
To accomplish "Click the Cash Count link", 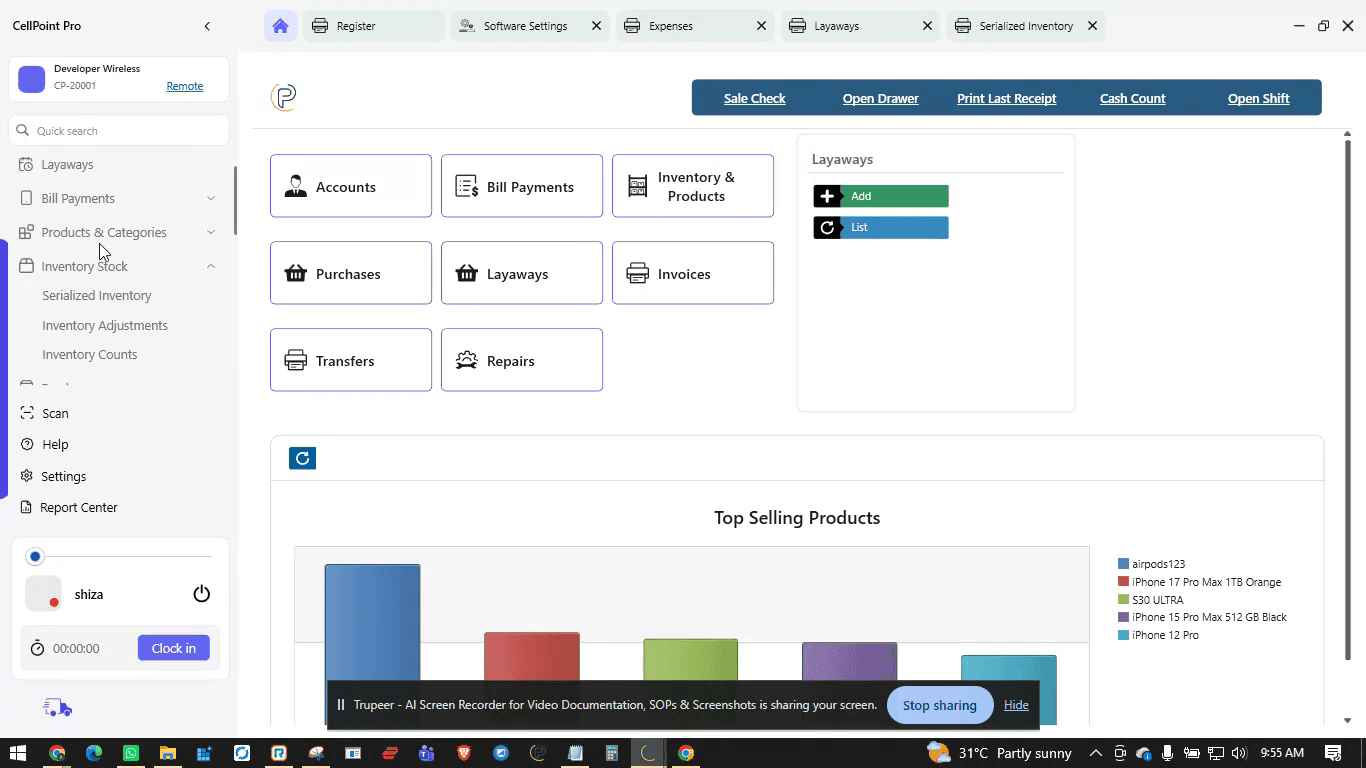I will click(x=1133, y=98).
